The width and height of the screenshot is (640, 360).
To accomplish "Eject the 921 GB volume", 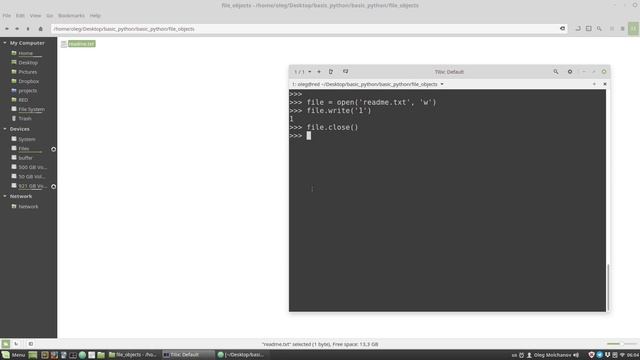I will coord(53,187).
